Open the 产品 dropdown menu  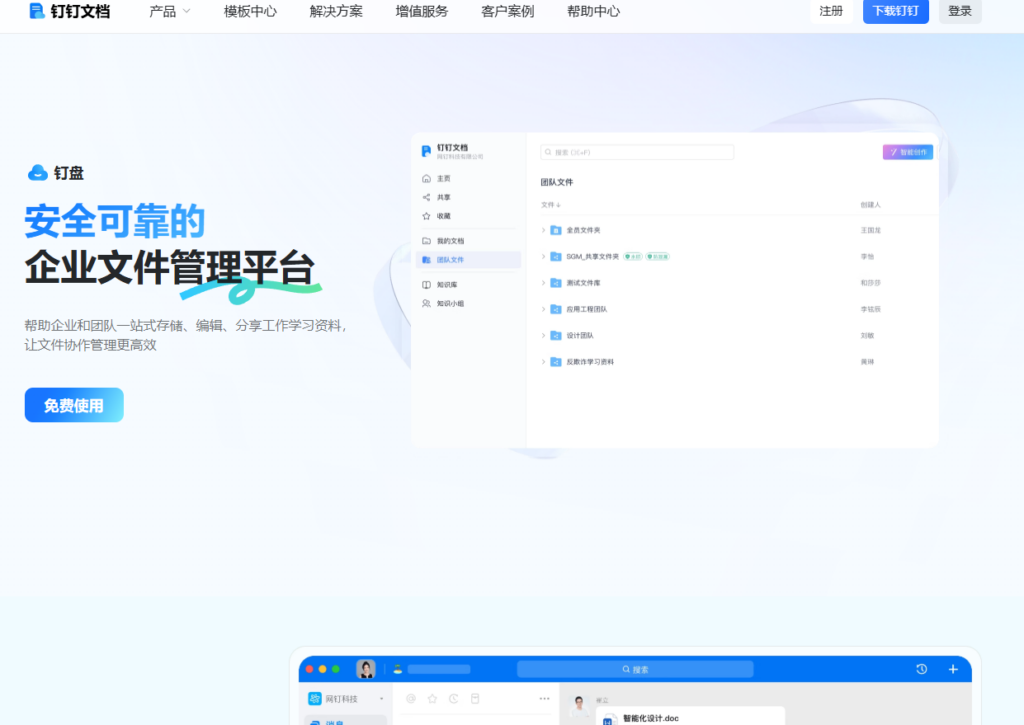tap(169, 12)
